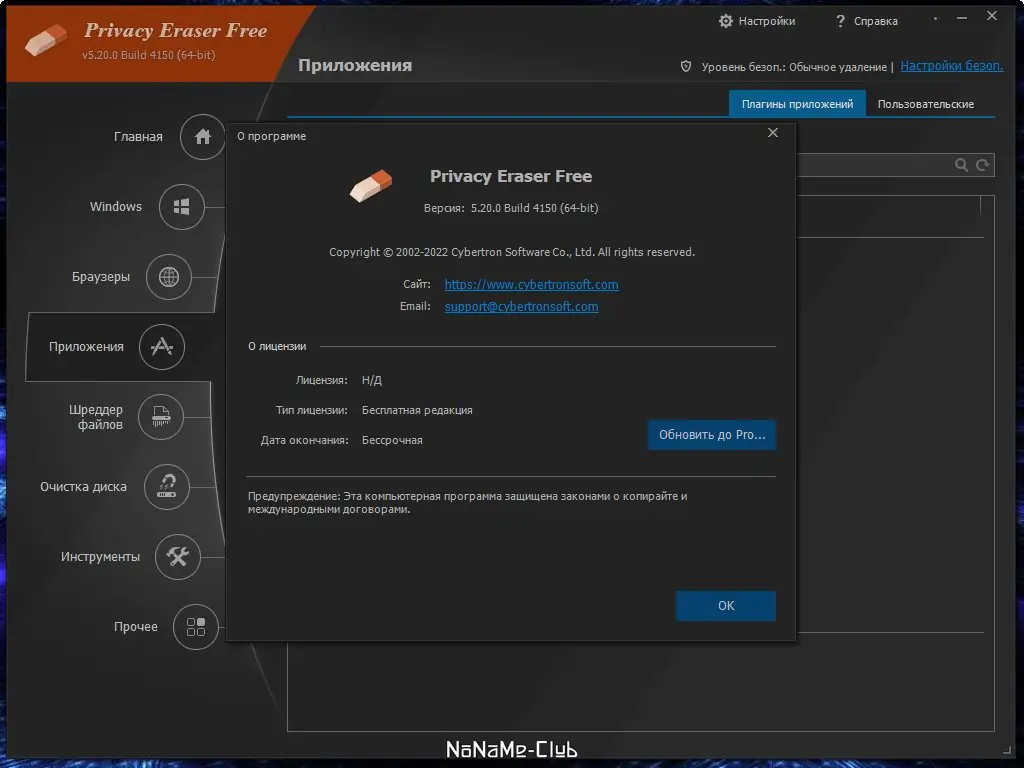Viewport: 1024px width, 768px height.
Task: Select the Шреддер файлов menu label
Action: coord(96,417)
